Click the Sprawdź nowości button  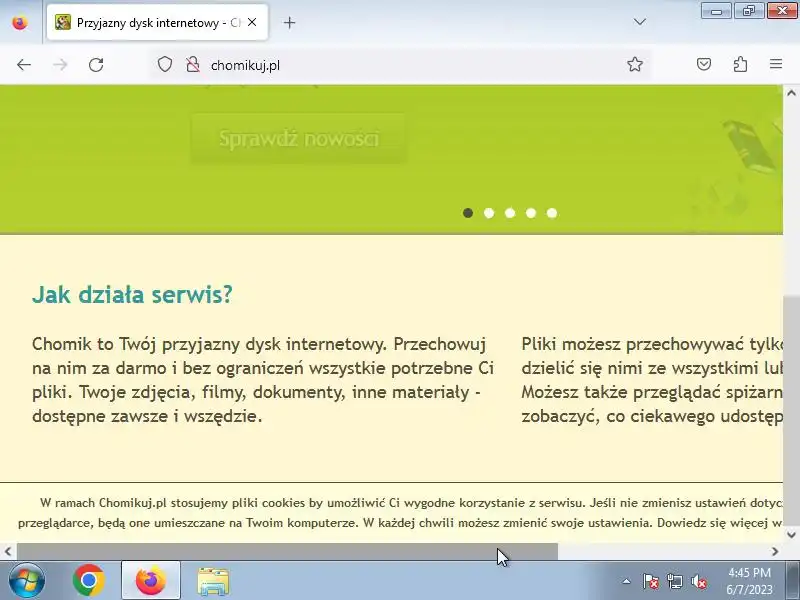pos(298,139)
